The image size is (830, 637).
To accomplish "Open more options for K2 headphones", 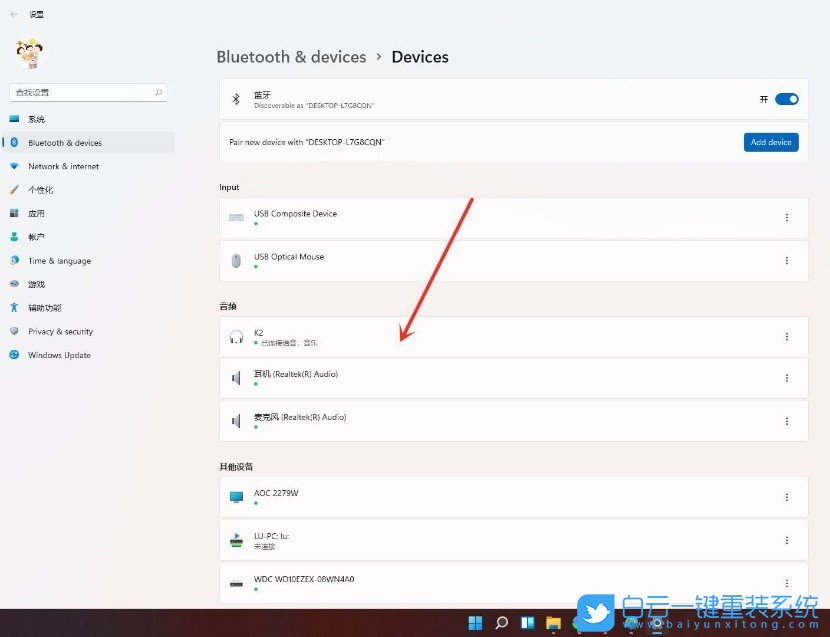I will (x=786, y=337).
